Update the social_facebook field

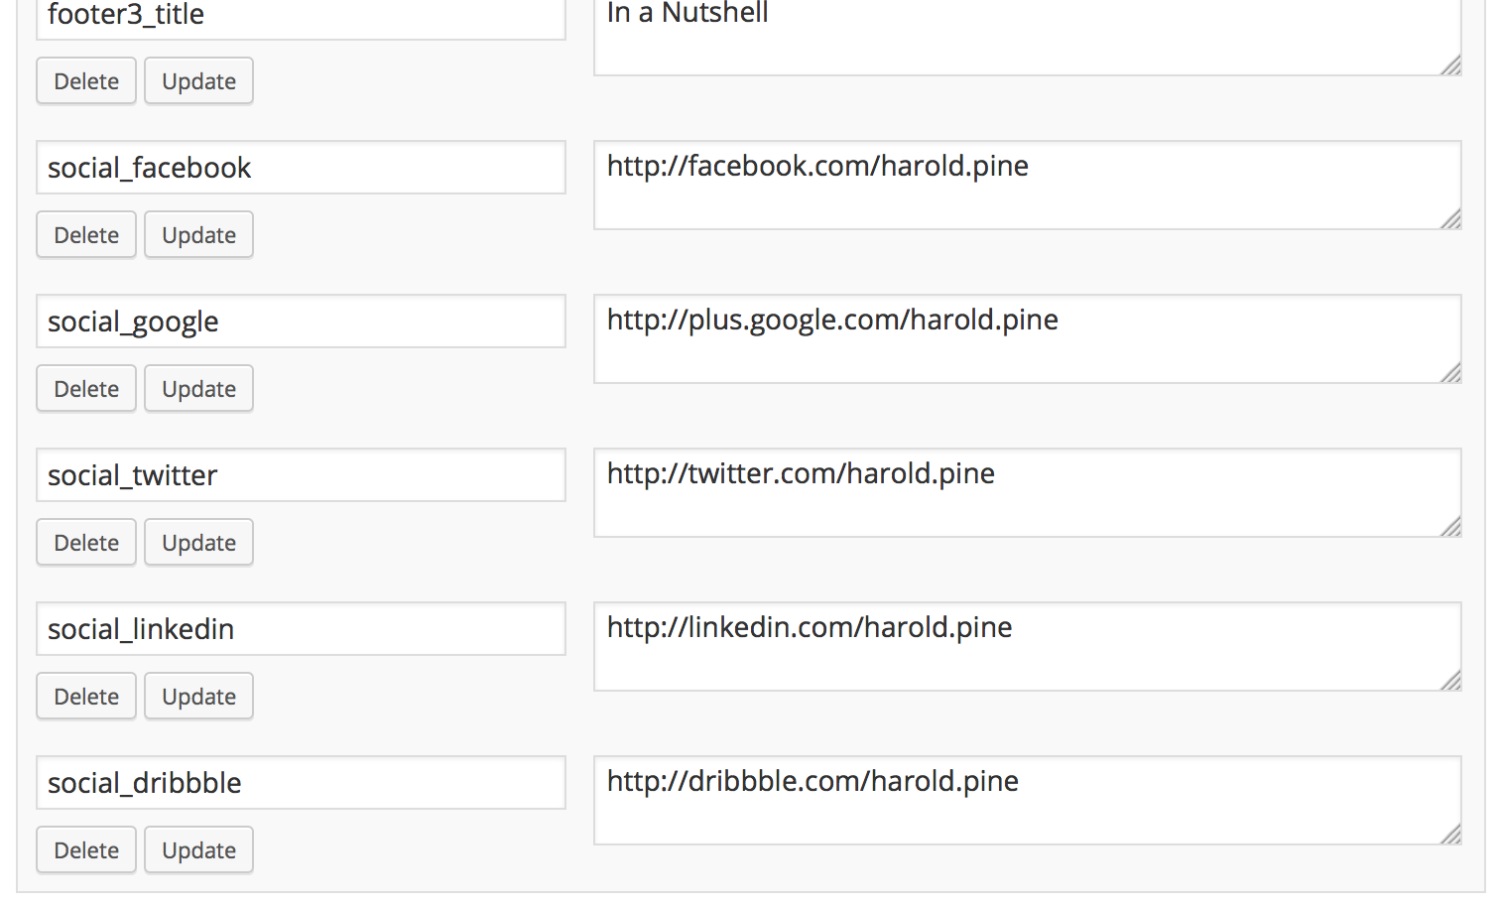point(198,235)
